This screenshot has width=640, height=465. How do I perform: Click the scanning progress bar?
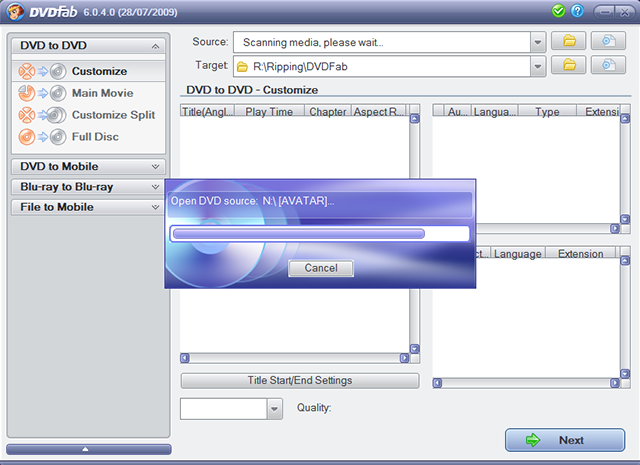(320, 234)
